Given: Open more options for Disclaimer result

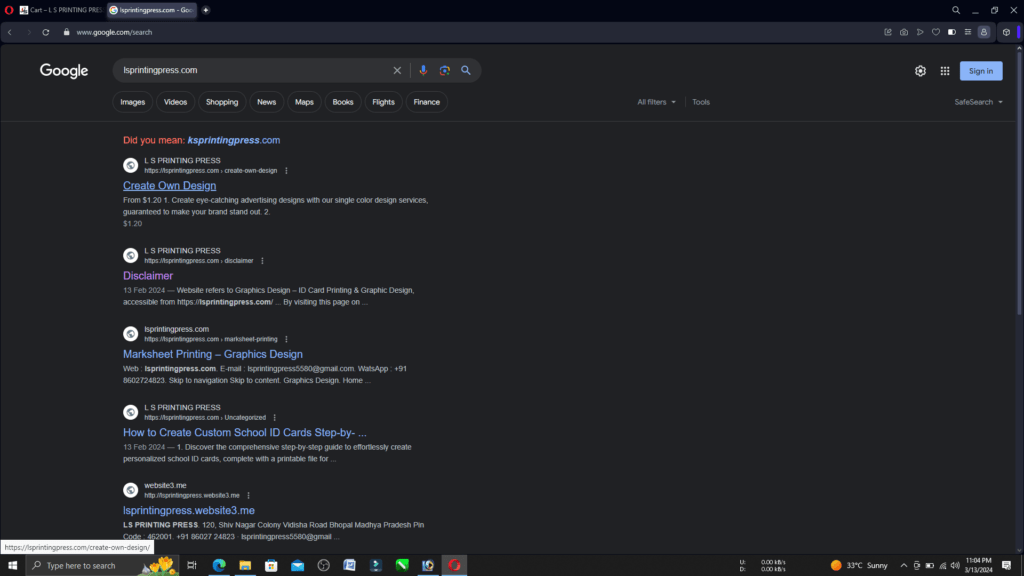Looking at the screenshot, I should 263,261.
